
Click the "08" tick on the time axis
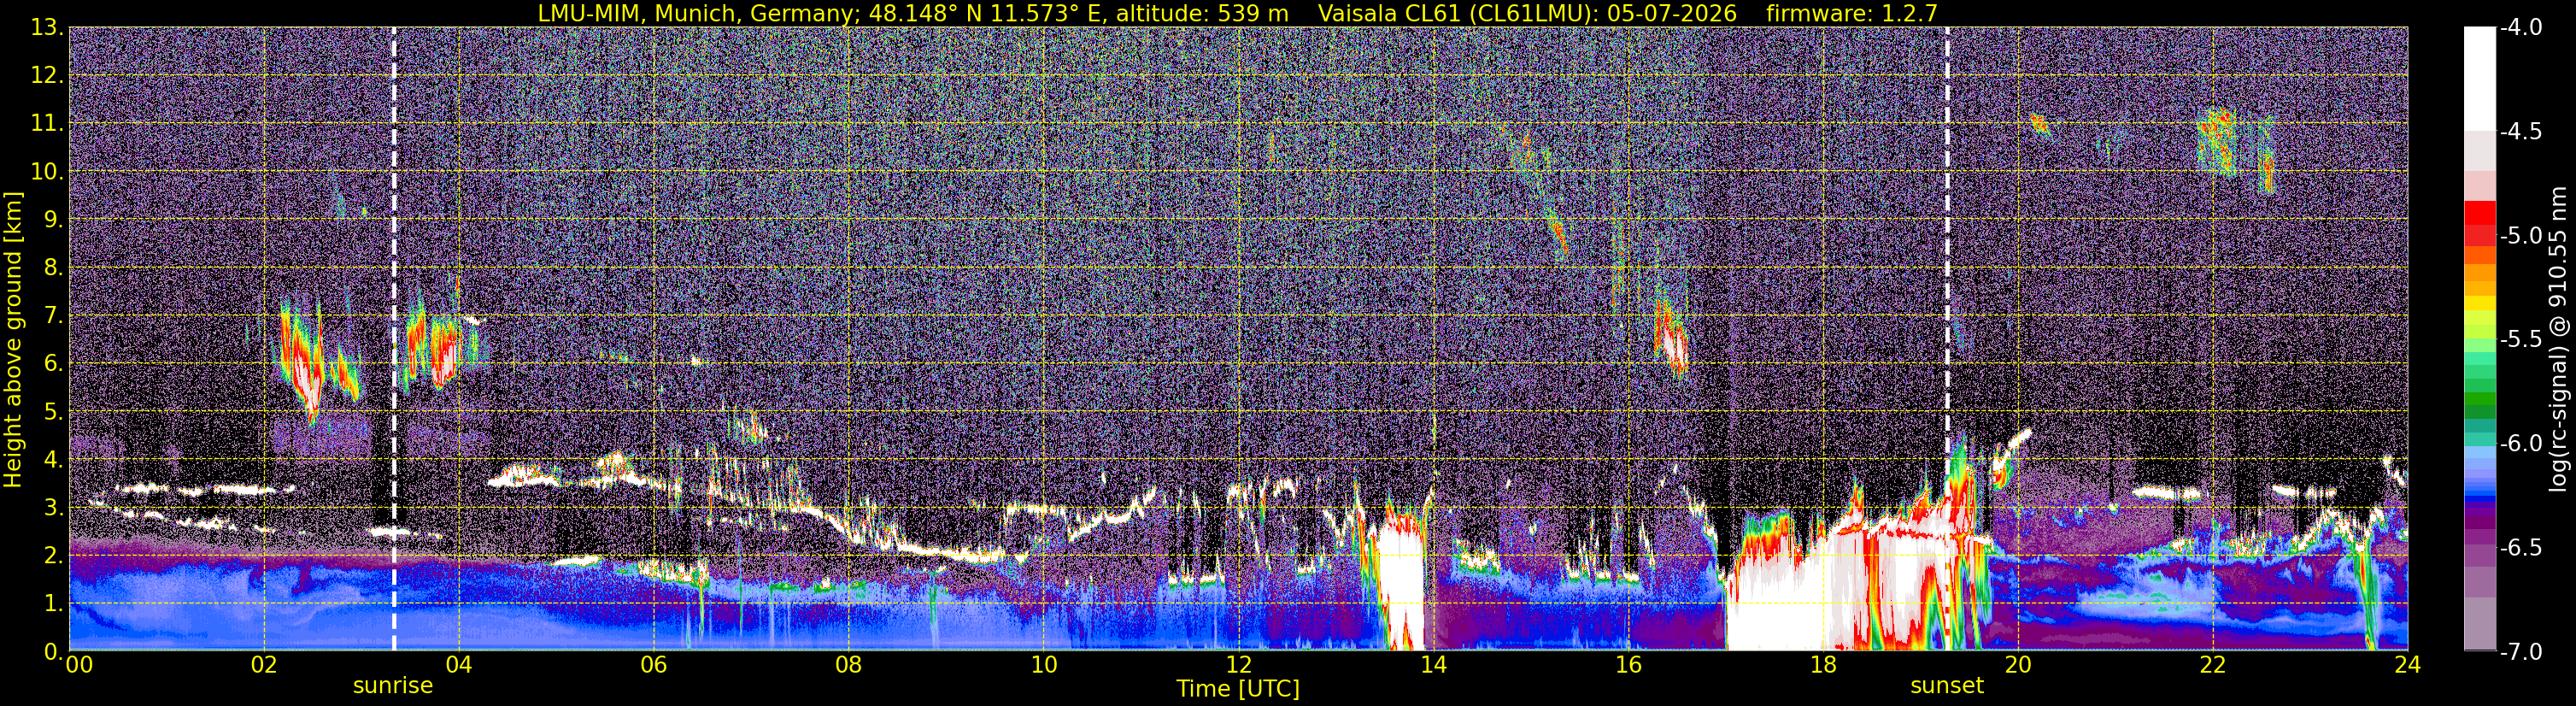pyautogui.click(x=848, y=666)
